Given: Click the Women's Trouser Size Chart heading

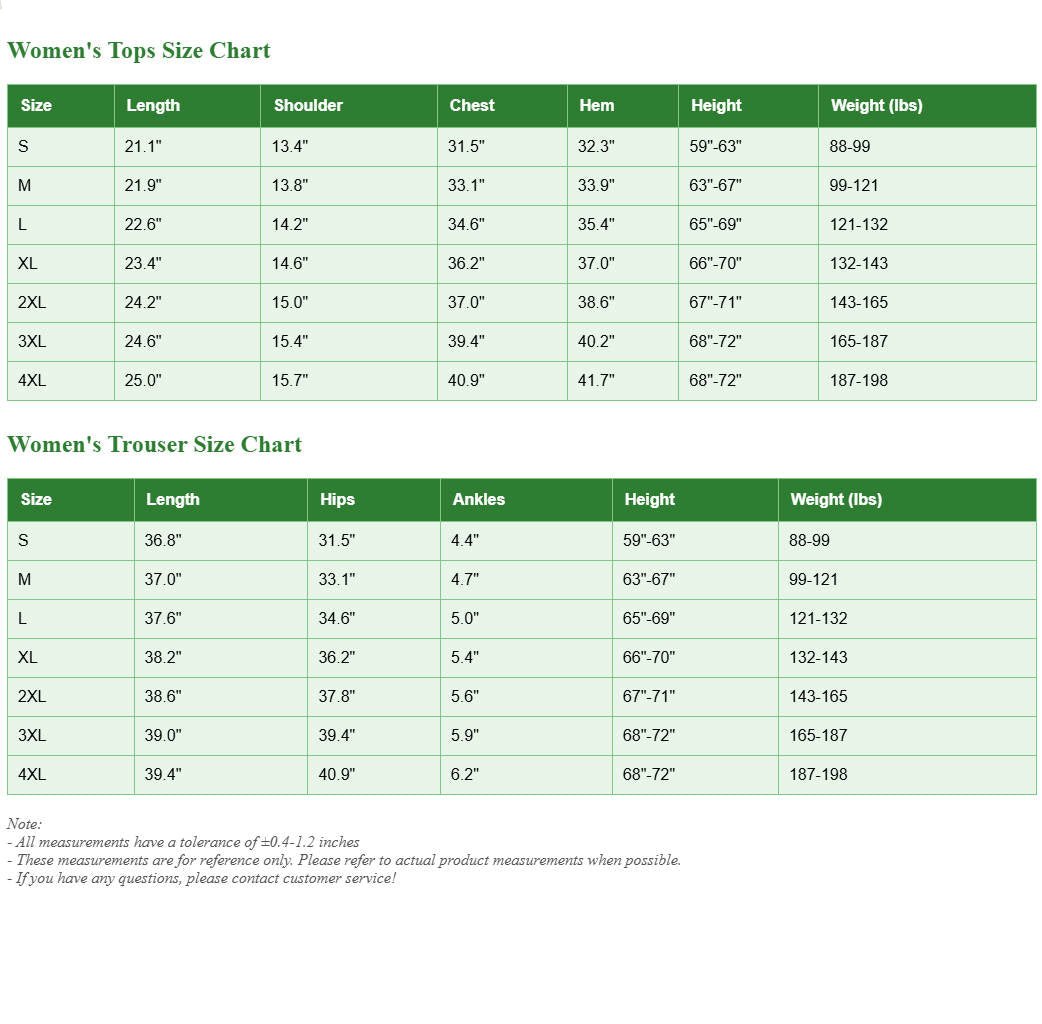Looking at the screenshot, I should [x=154, y=445].
